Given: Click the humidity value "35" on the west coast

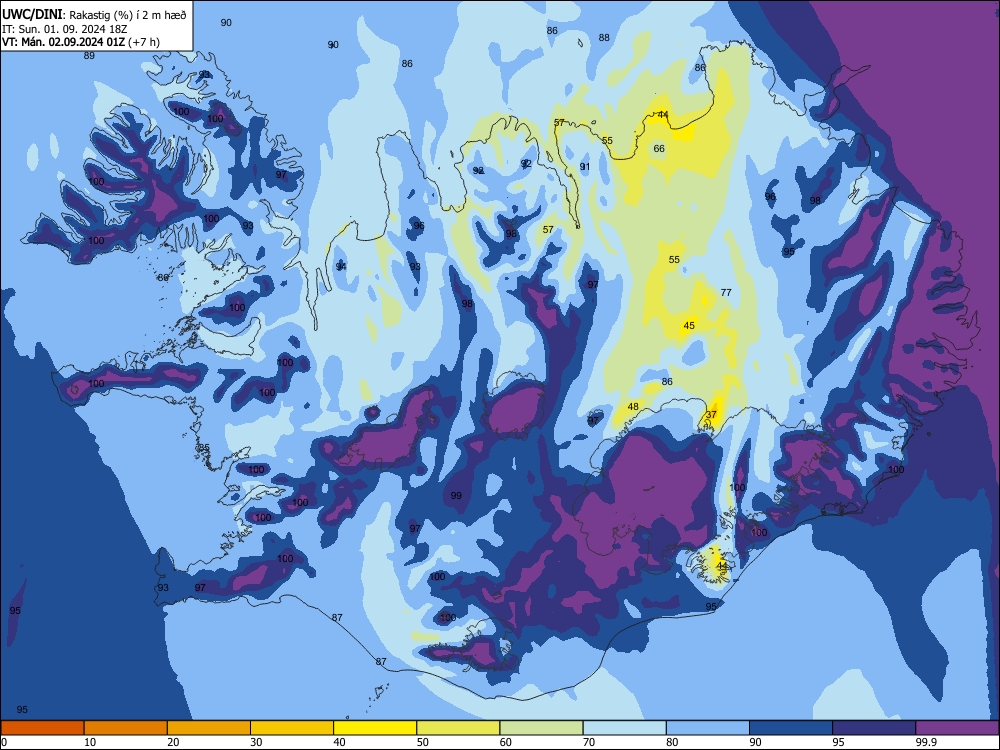Looking at the screenshot, I should click(x=204, y=448).
